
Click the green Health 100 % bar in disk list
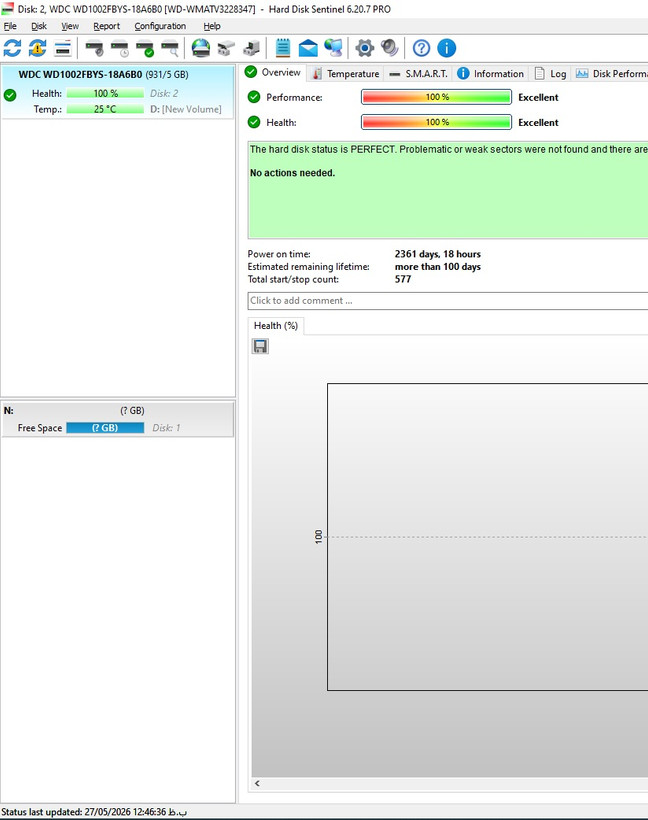click(105, 94)
